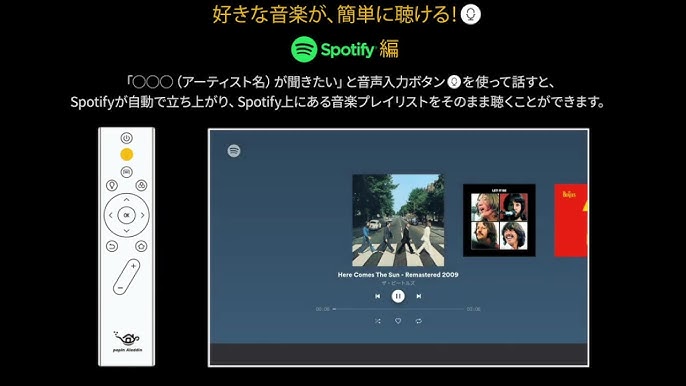Click volume minus on the remote

coord(120,288)
